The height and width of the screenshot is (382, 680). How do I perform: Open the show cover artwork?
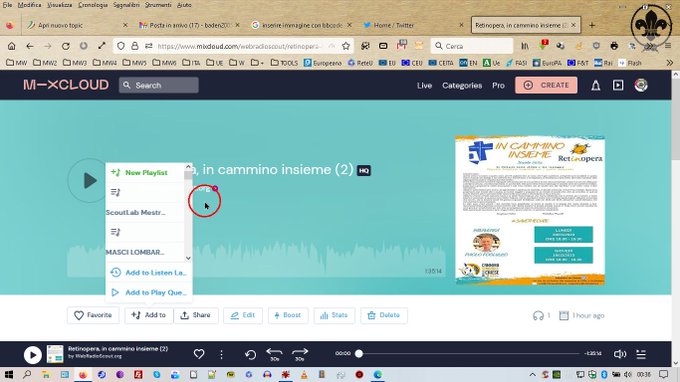coord(530,211)
